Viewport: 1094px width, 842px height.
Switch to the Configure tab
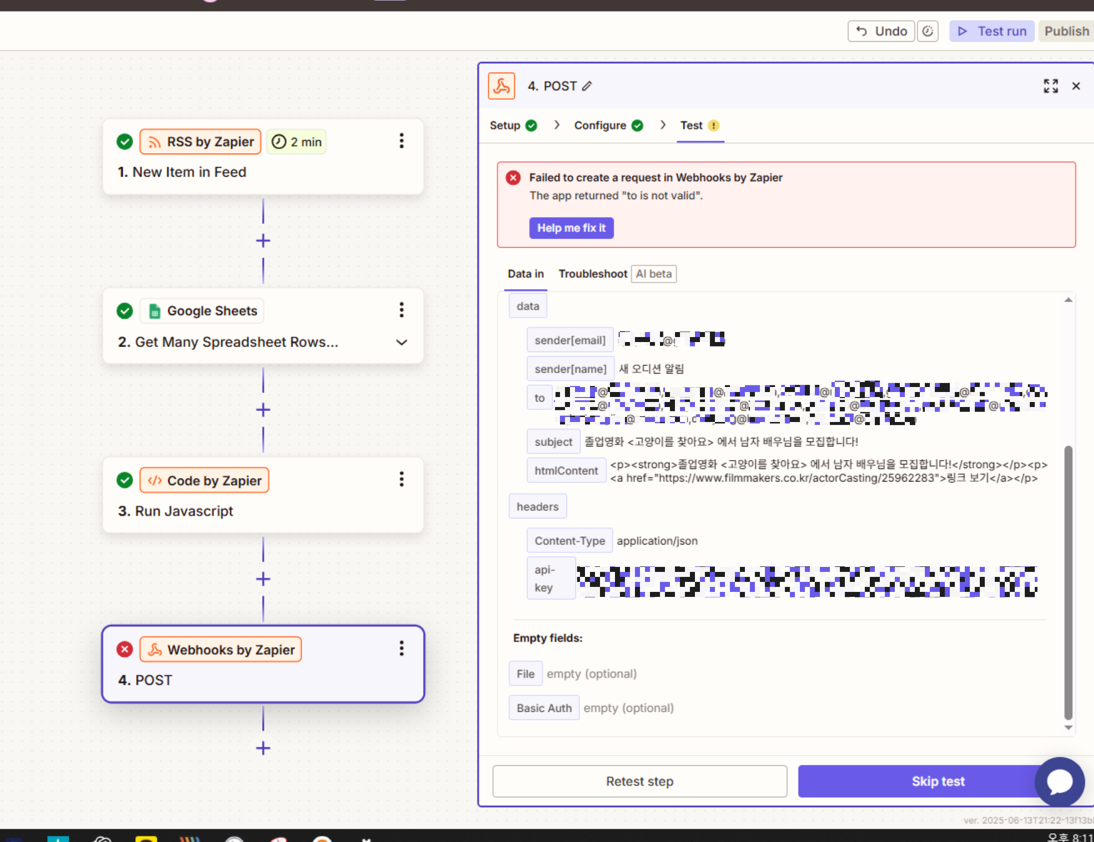pyautogui.click(x=608, y=126)
